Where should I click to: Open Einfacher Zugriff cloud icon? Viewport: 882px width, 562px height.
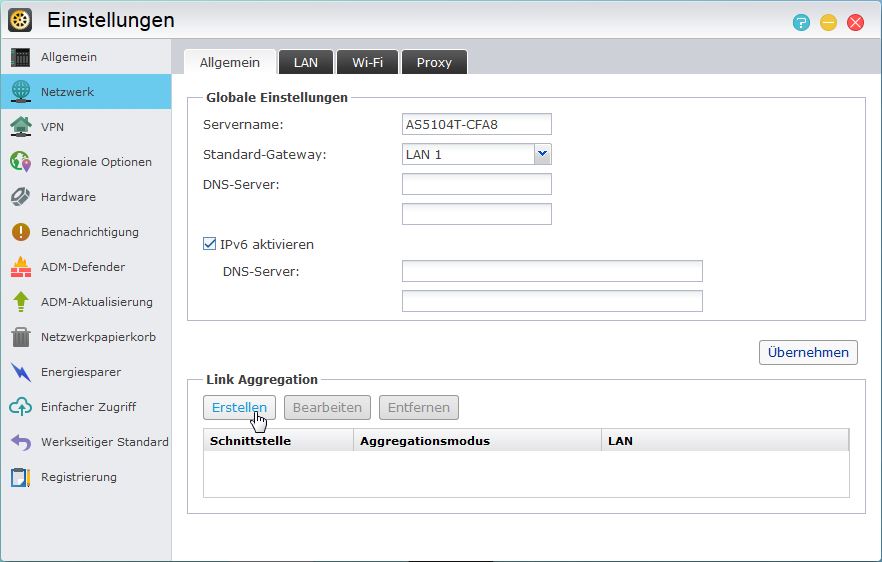coord(21,407)
